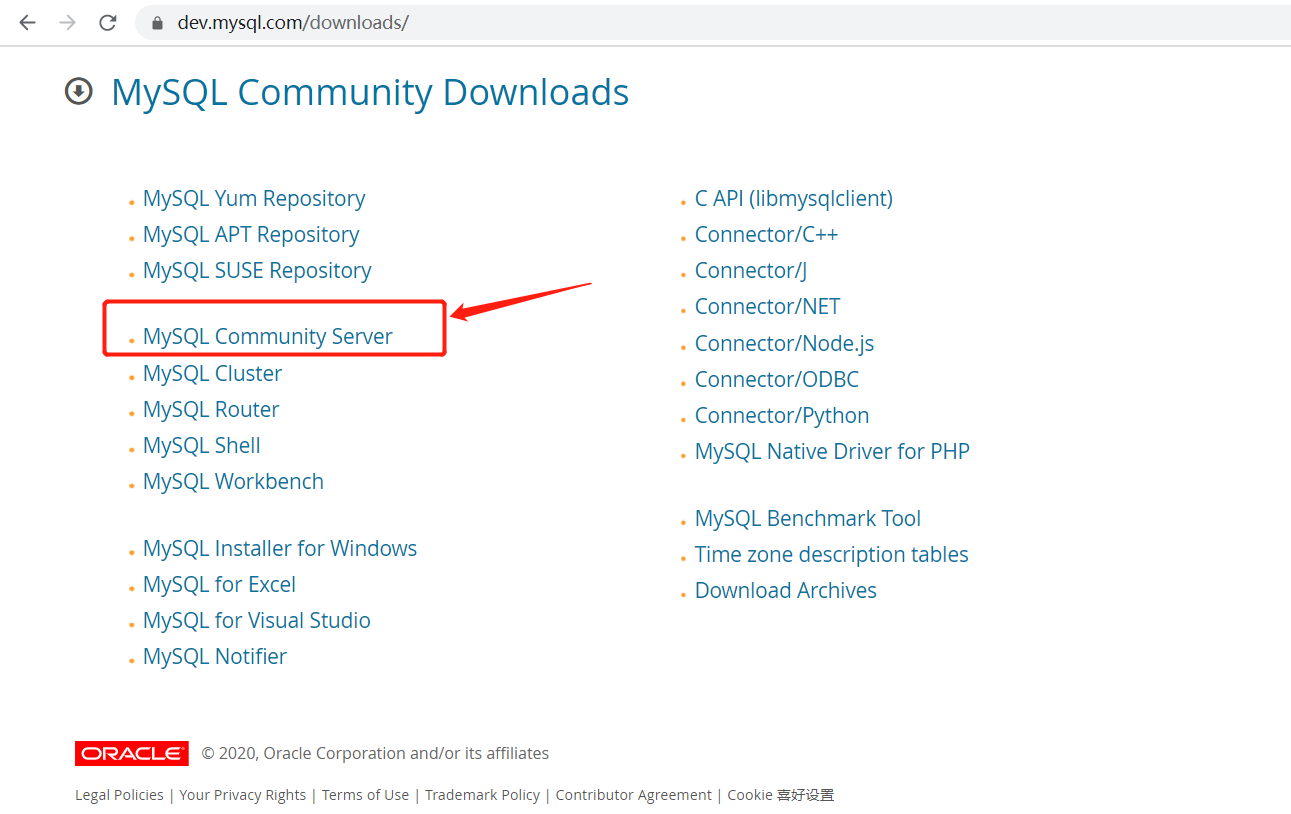Select the Oracle copyright notice text

coord(375,753)
